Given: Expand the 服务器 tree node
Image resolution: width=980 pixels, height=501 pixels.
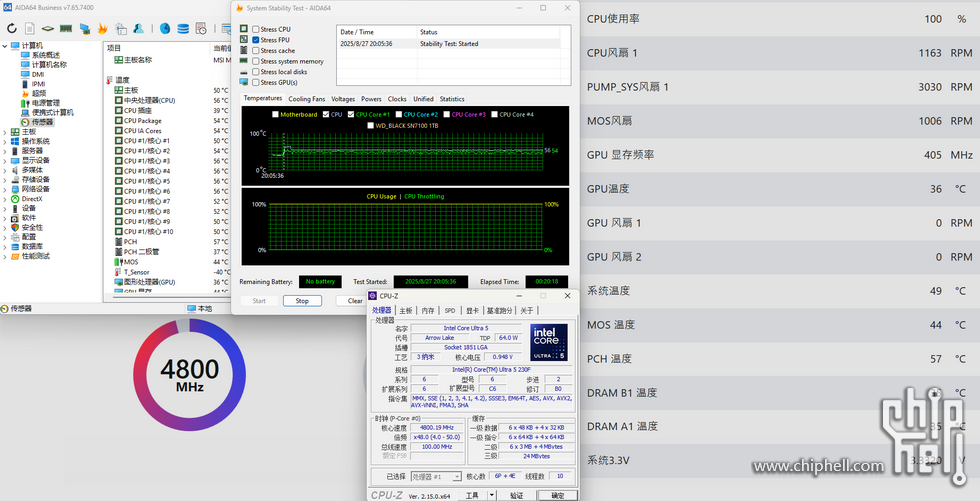Looking at the screenshot, I should pos(6,151).
